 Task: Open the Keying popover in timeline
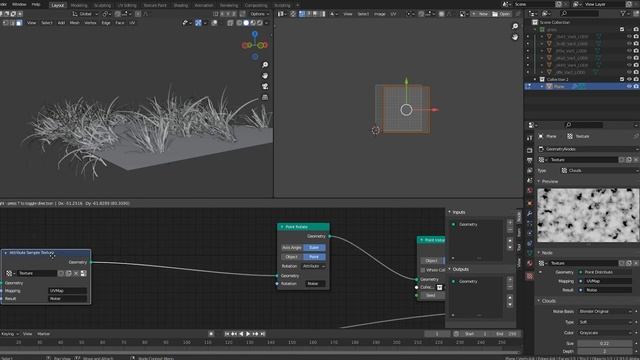coord(9,334)
